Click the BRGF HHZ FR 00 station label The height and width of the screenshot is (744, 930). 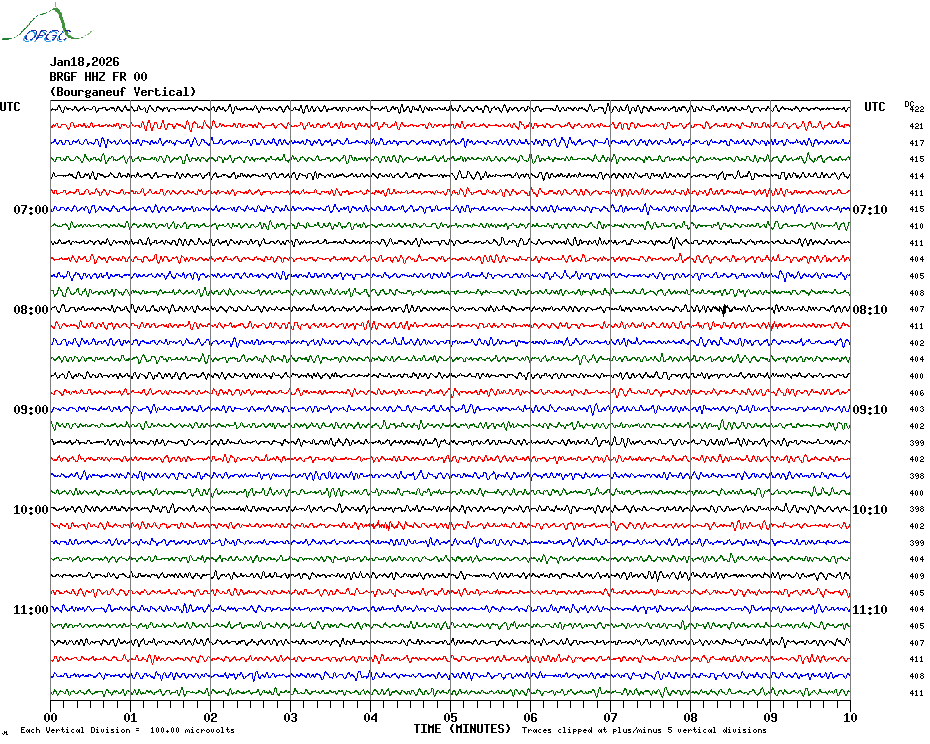98,77
